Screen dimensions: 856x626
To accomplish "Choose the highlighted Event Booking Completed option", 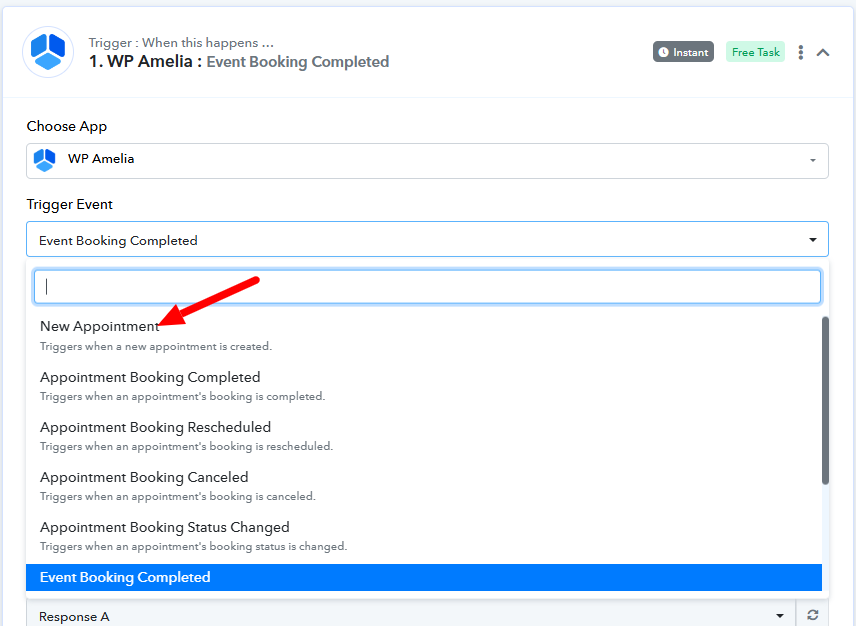I will [x=424, y=577].
